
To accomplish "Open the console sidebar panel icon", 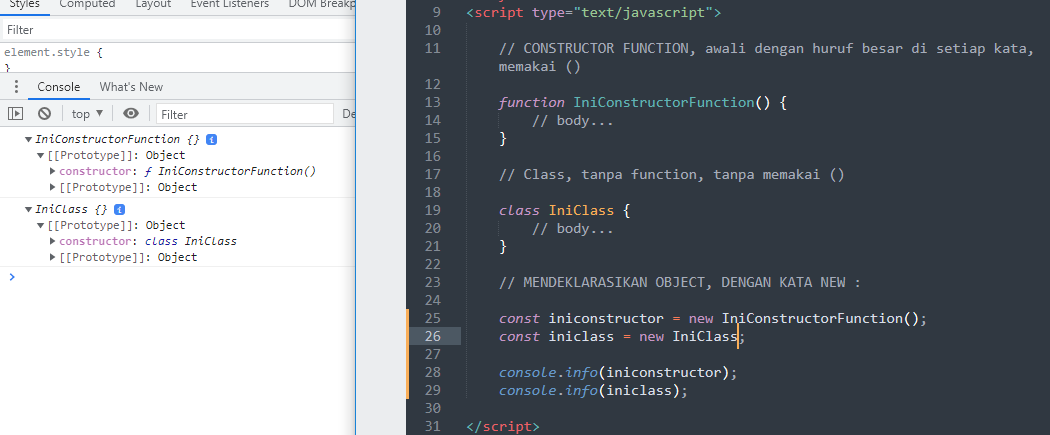I will [x=15, y=114].
